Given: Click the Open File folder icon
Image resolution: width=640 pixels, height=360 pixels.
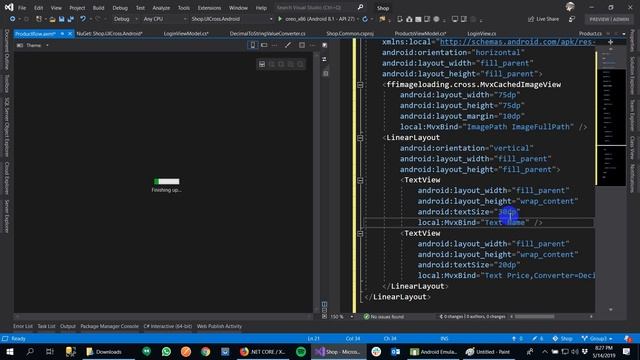Looking at the screenshot, I should tap(52, 19).
